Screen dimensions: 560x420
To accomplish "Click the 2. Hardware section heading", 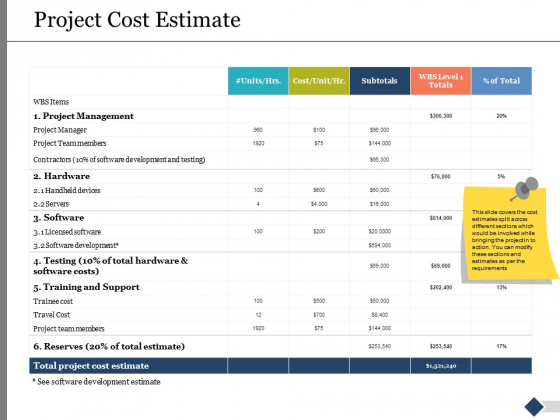I will pos(61,176).
